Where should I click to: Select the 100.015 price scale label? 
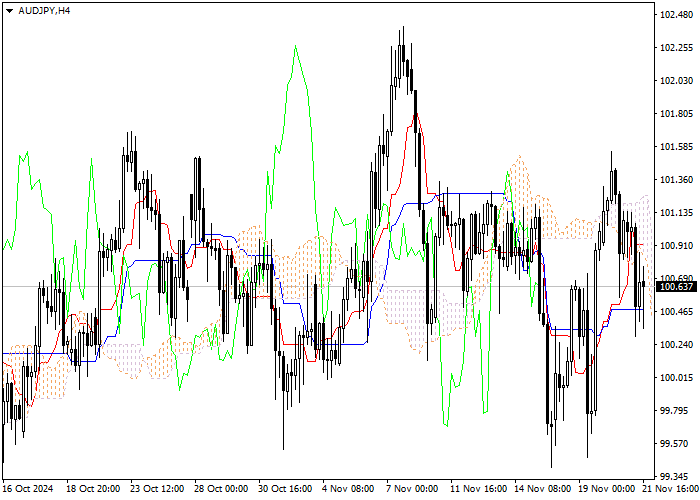(x=676, y=378)
